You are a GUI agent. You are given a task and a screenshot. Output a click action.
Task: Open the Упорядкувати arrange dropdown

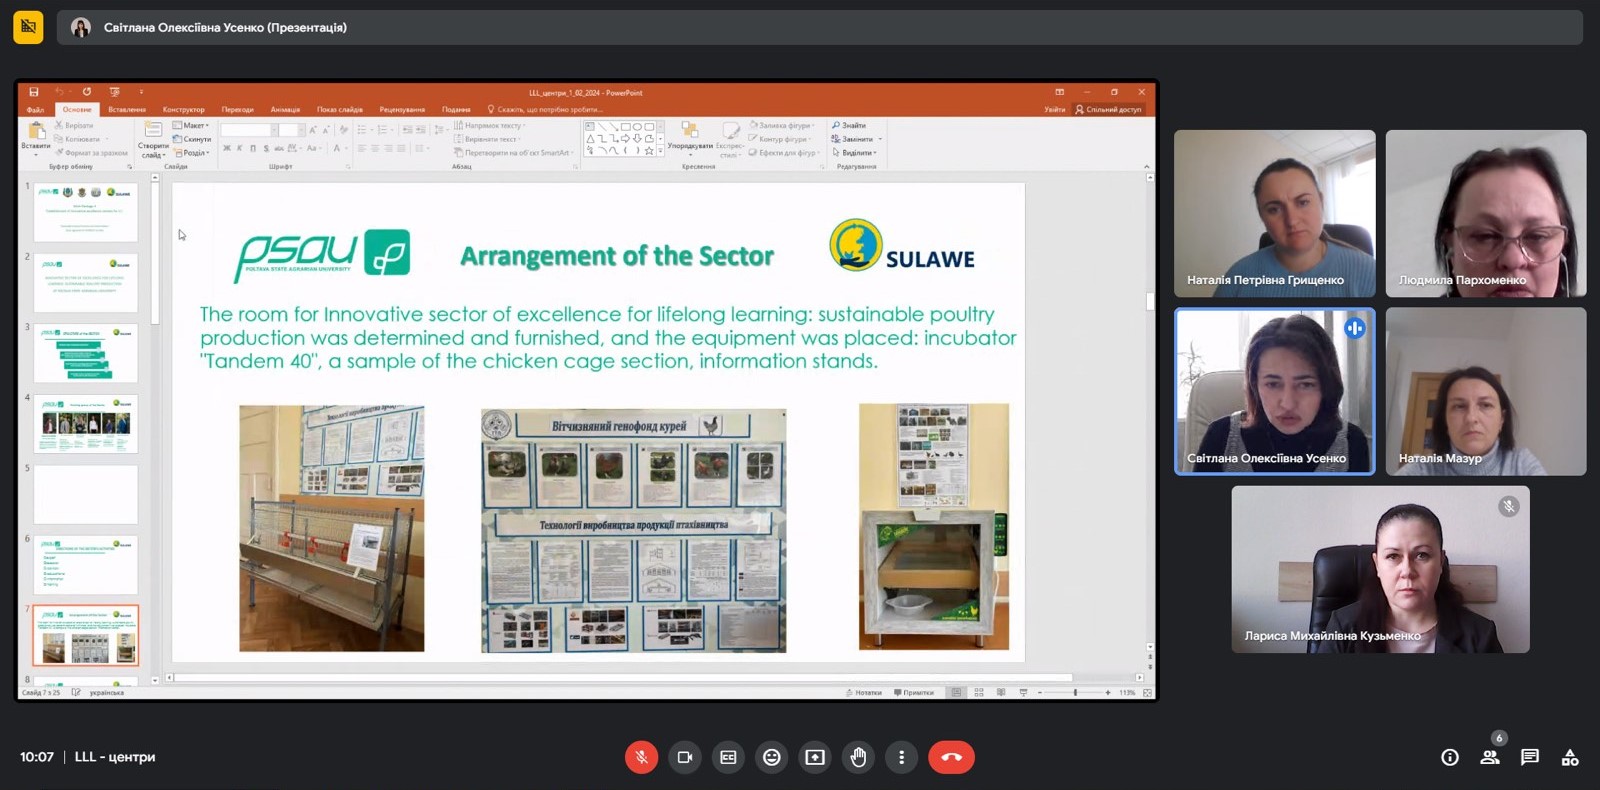tap(690, 138)
